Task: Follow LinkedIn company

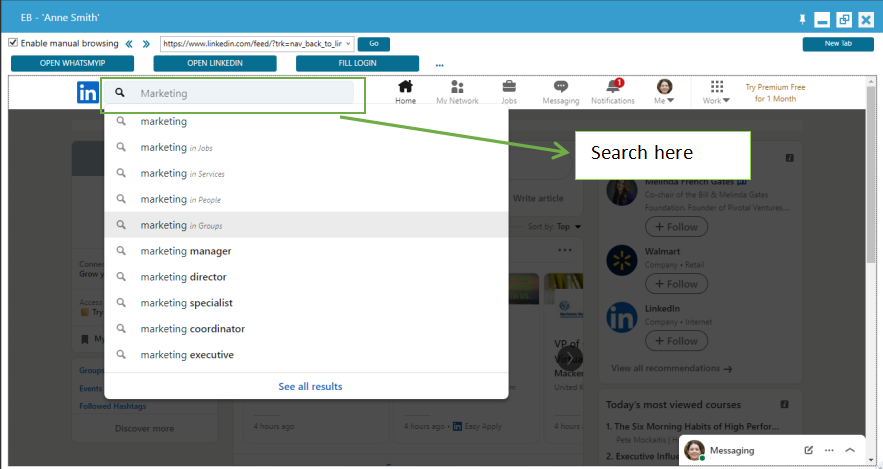Action: pyautogui.click(x=676, y=341)
